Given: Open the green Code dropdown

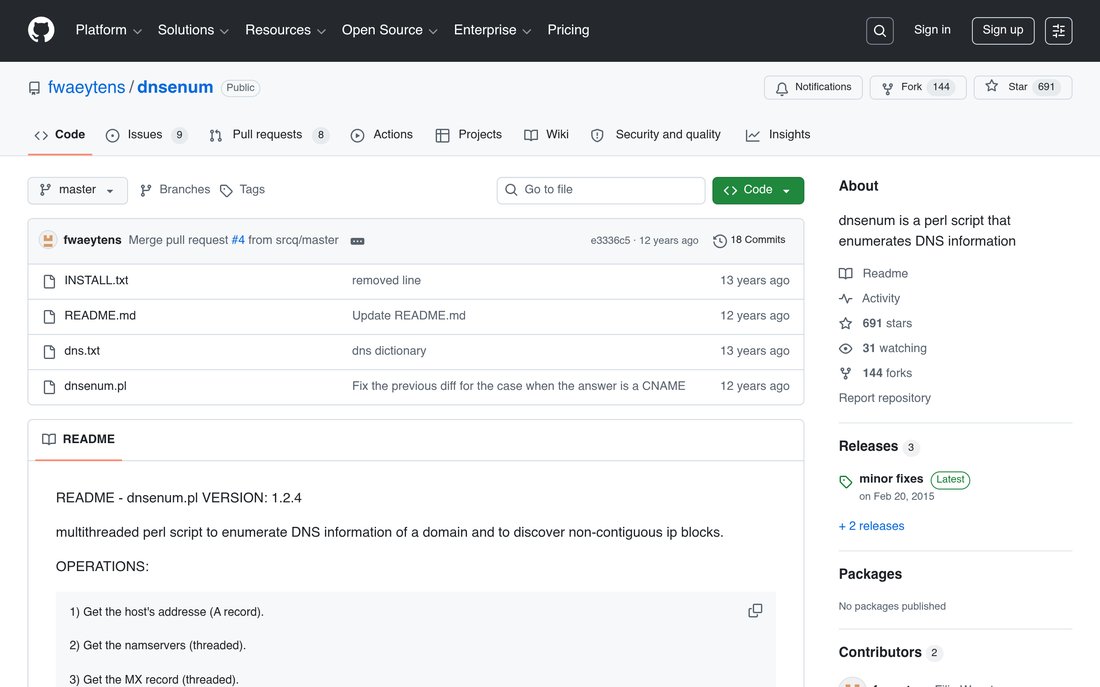Looking at the screenshot, I should [758, 190].
